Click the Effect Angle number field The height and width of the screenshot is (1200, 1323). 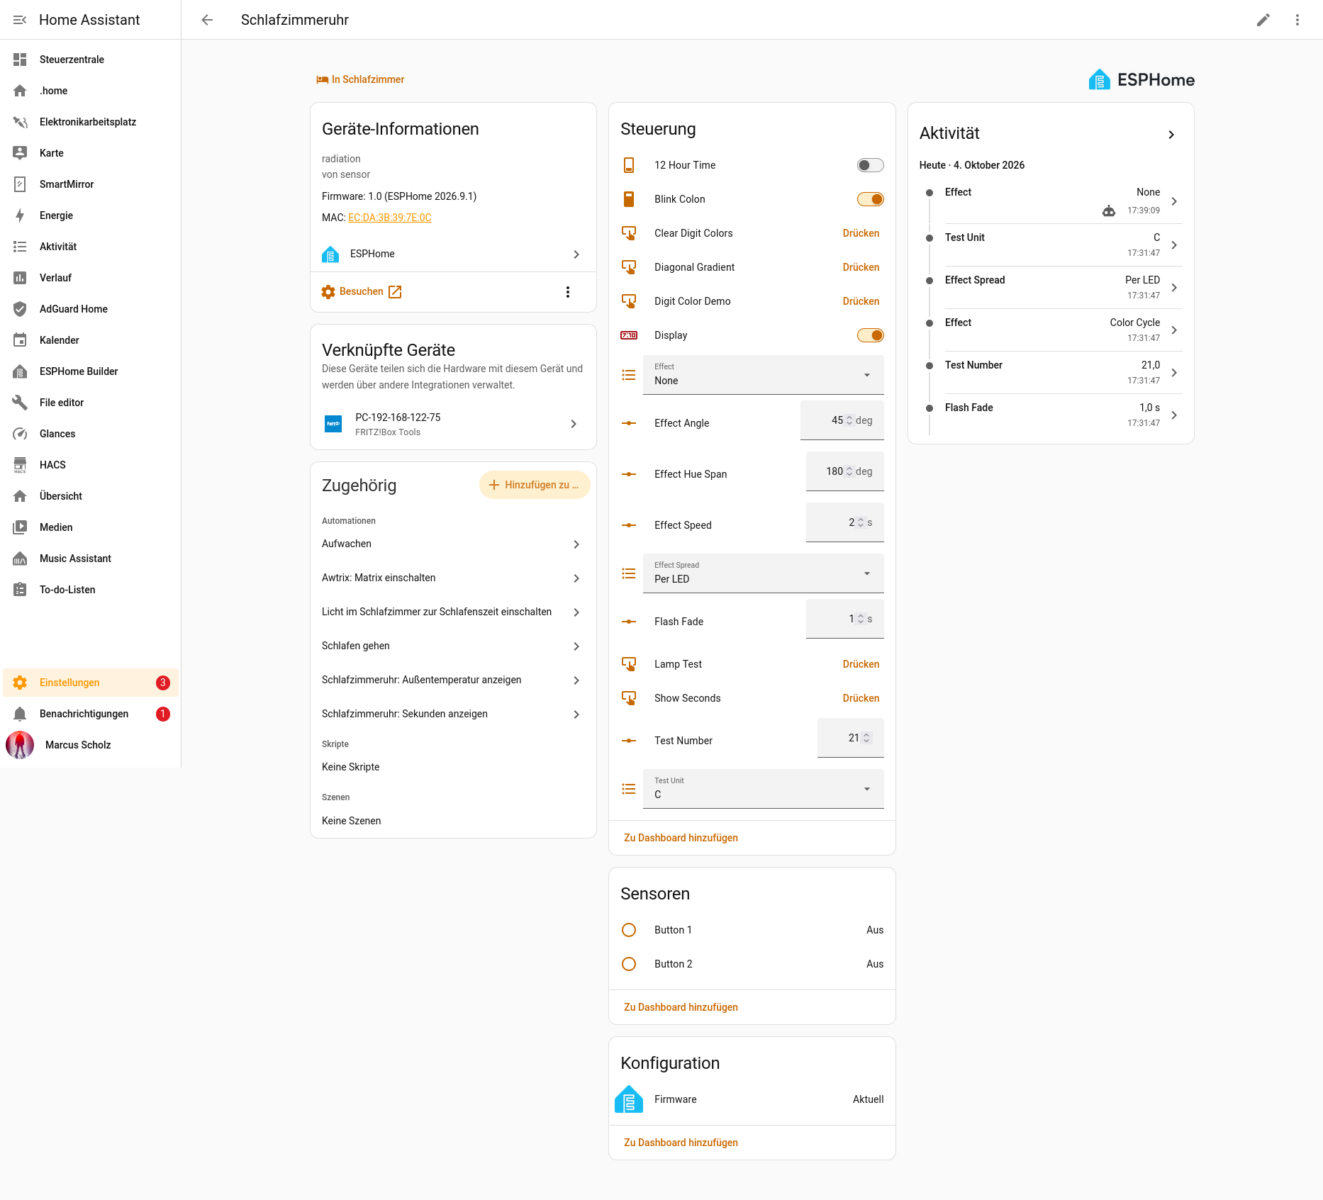click(x=842, y=421)
